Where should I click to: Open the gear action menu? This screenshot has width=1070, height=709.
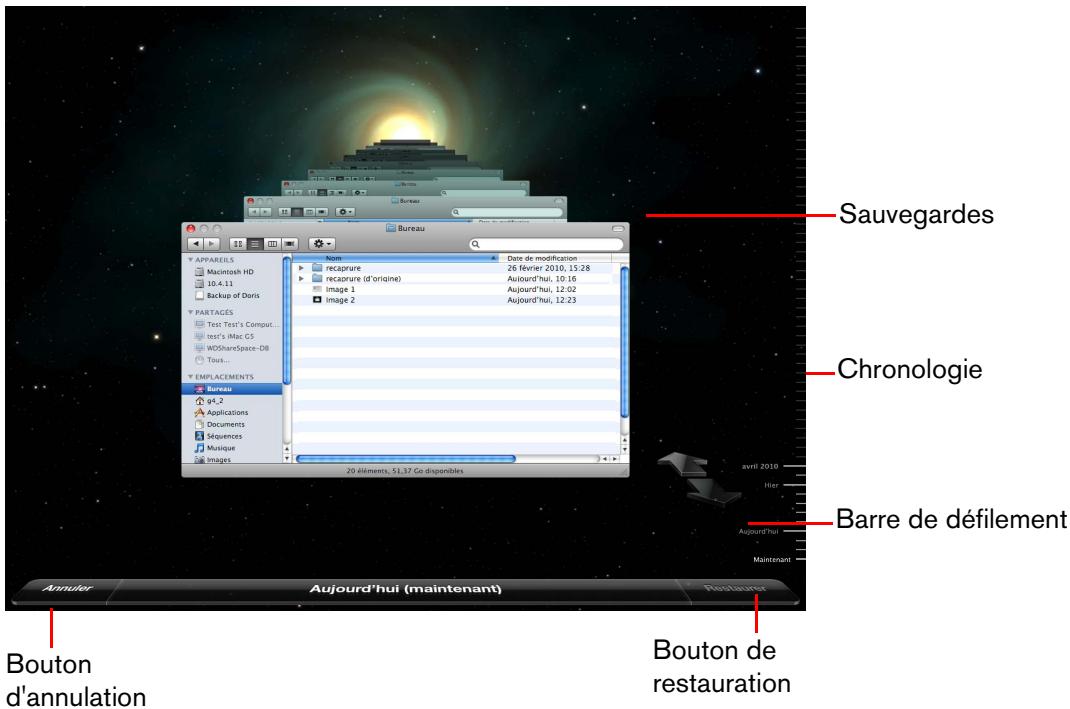tap(322, 244)
